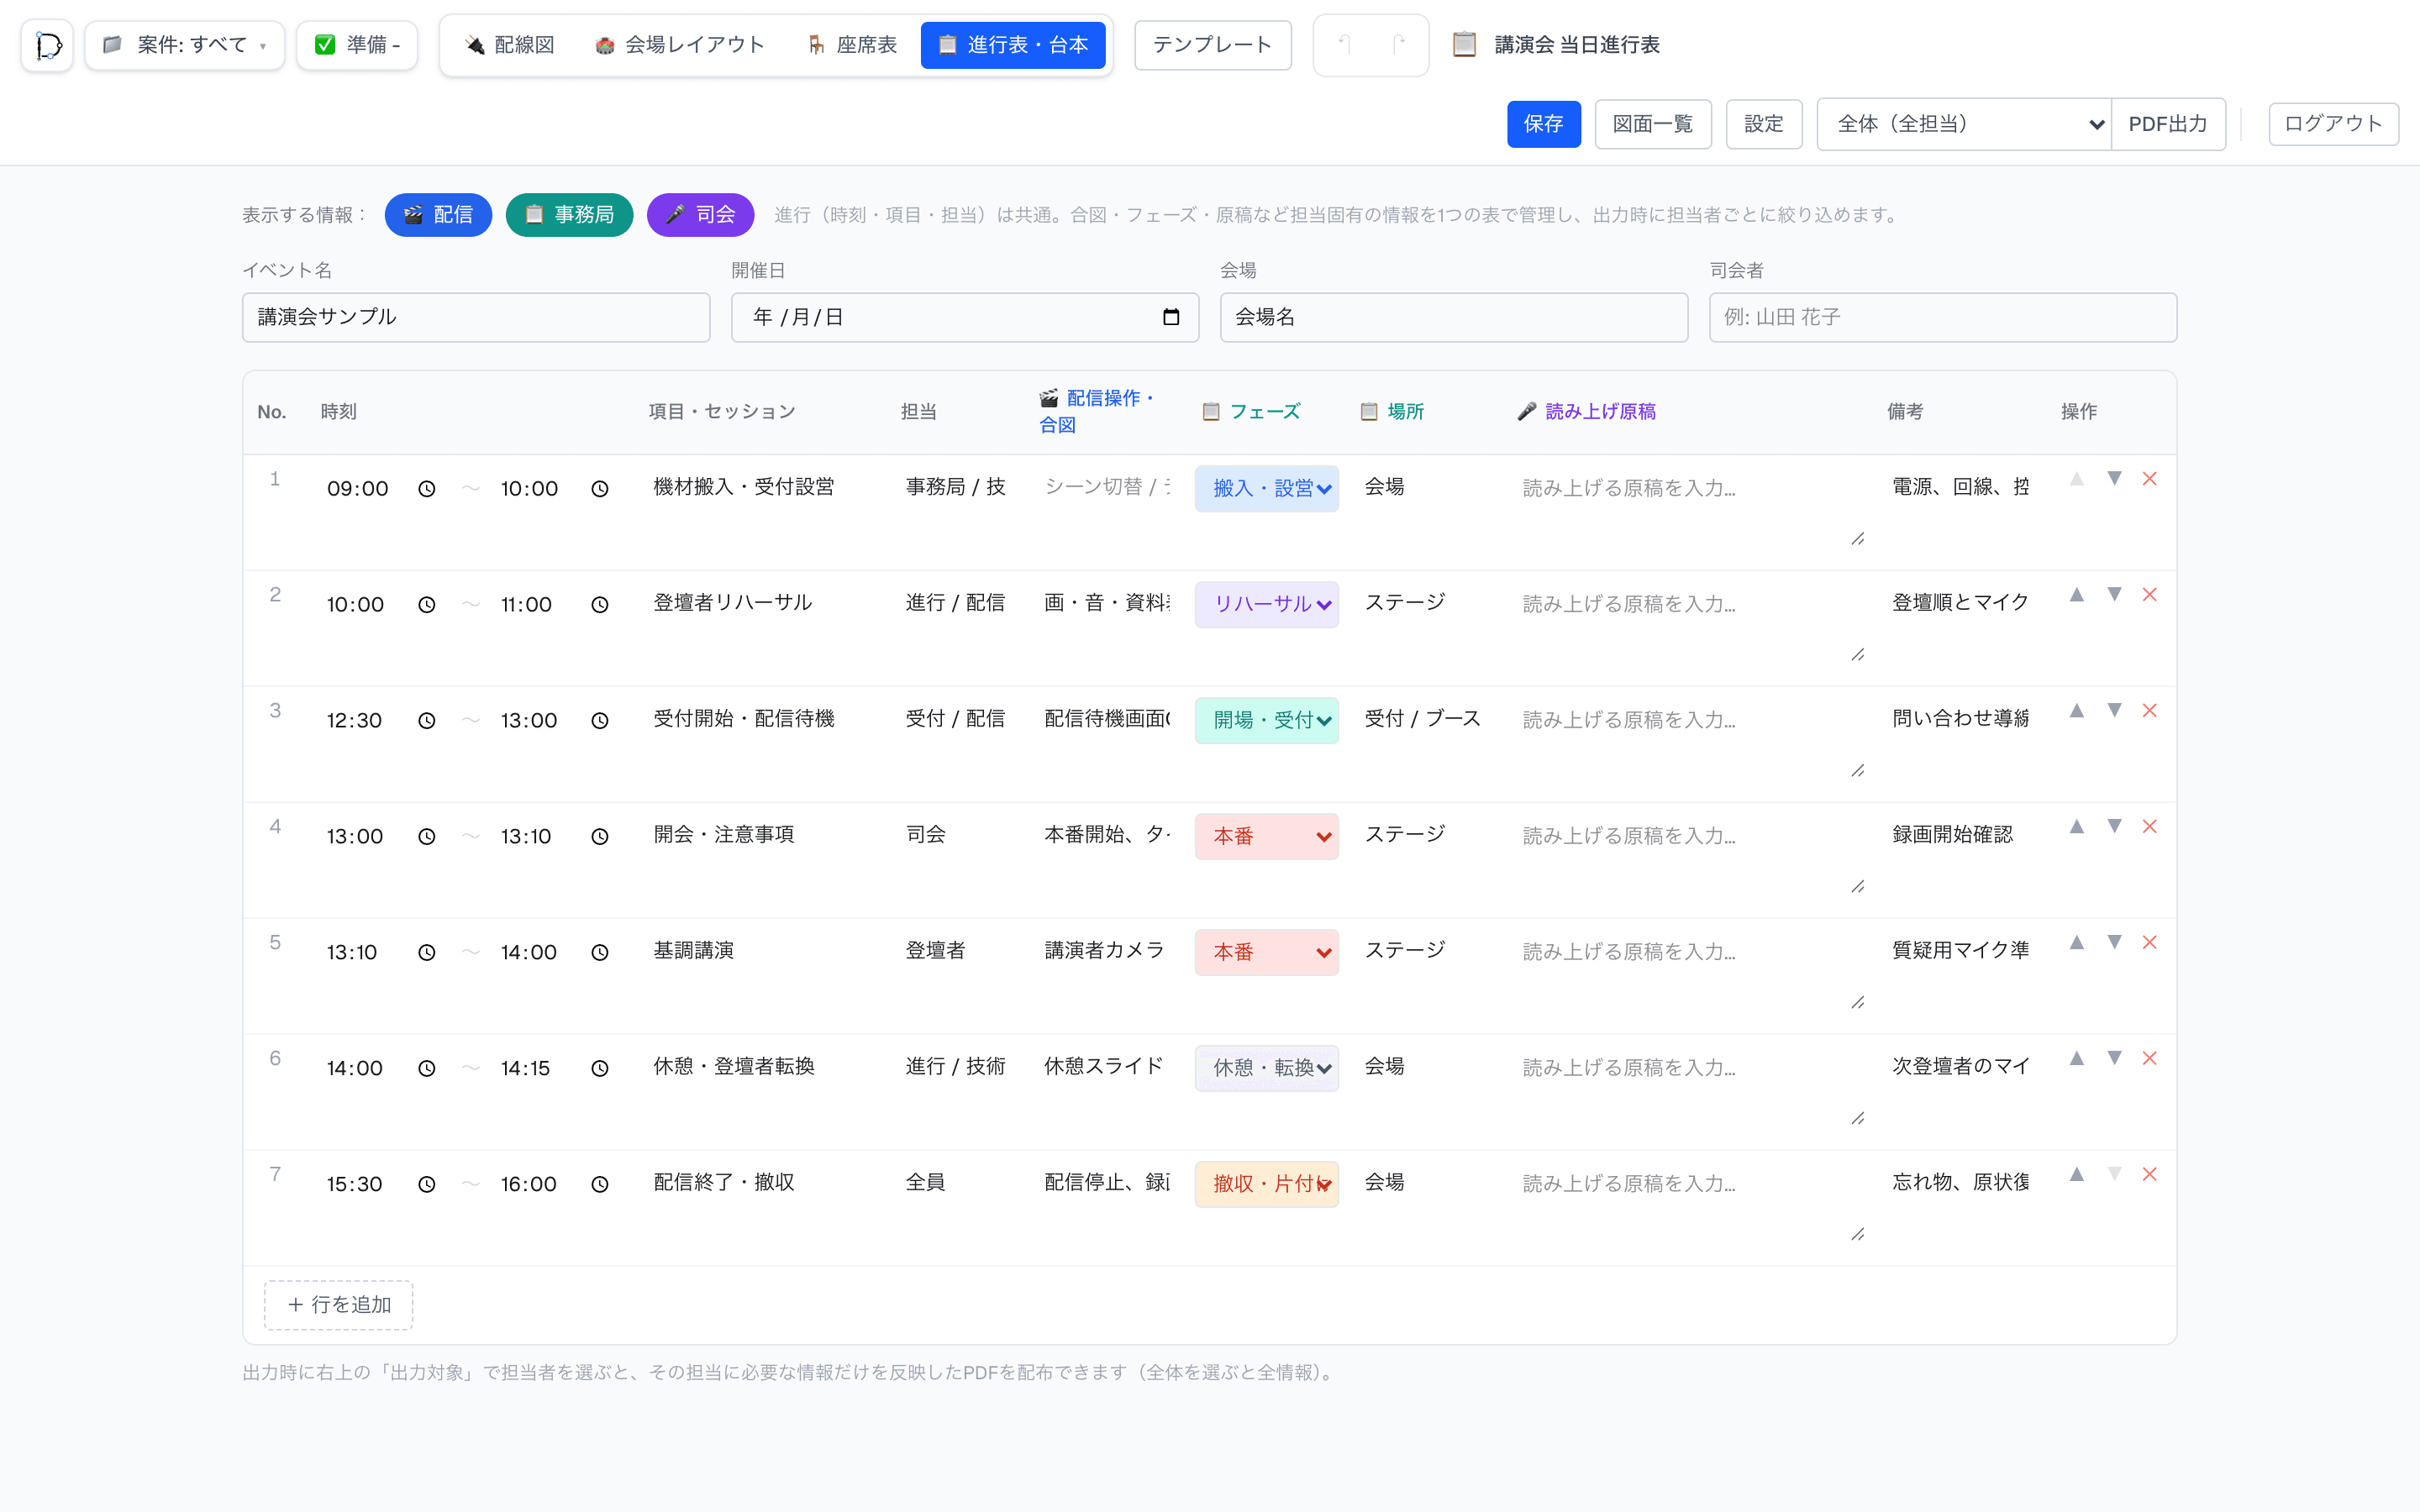2420x1512 pixels.
Task: Open clock picker for 14:15 end time
Action: click(x=600, y=1069)
